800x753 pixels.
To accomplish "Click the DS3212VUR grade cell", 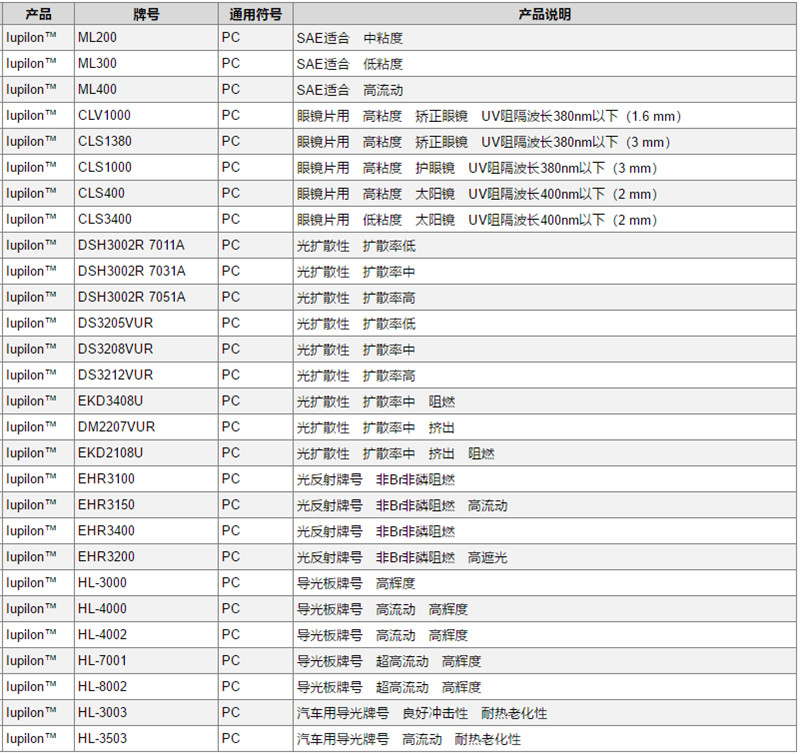I will pos(115,375).
